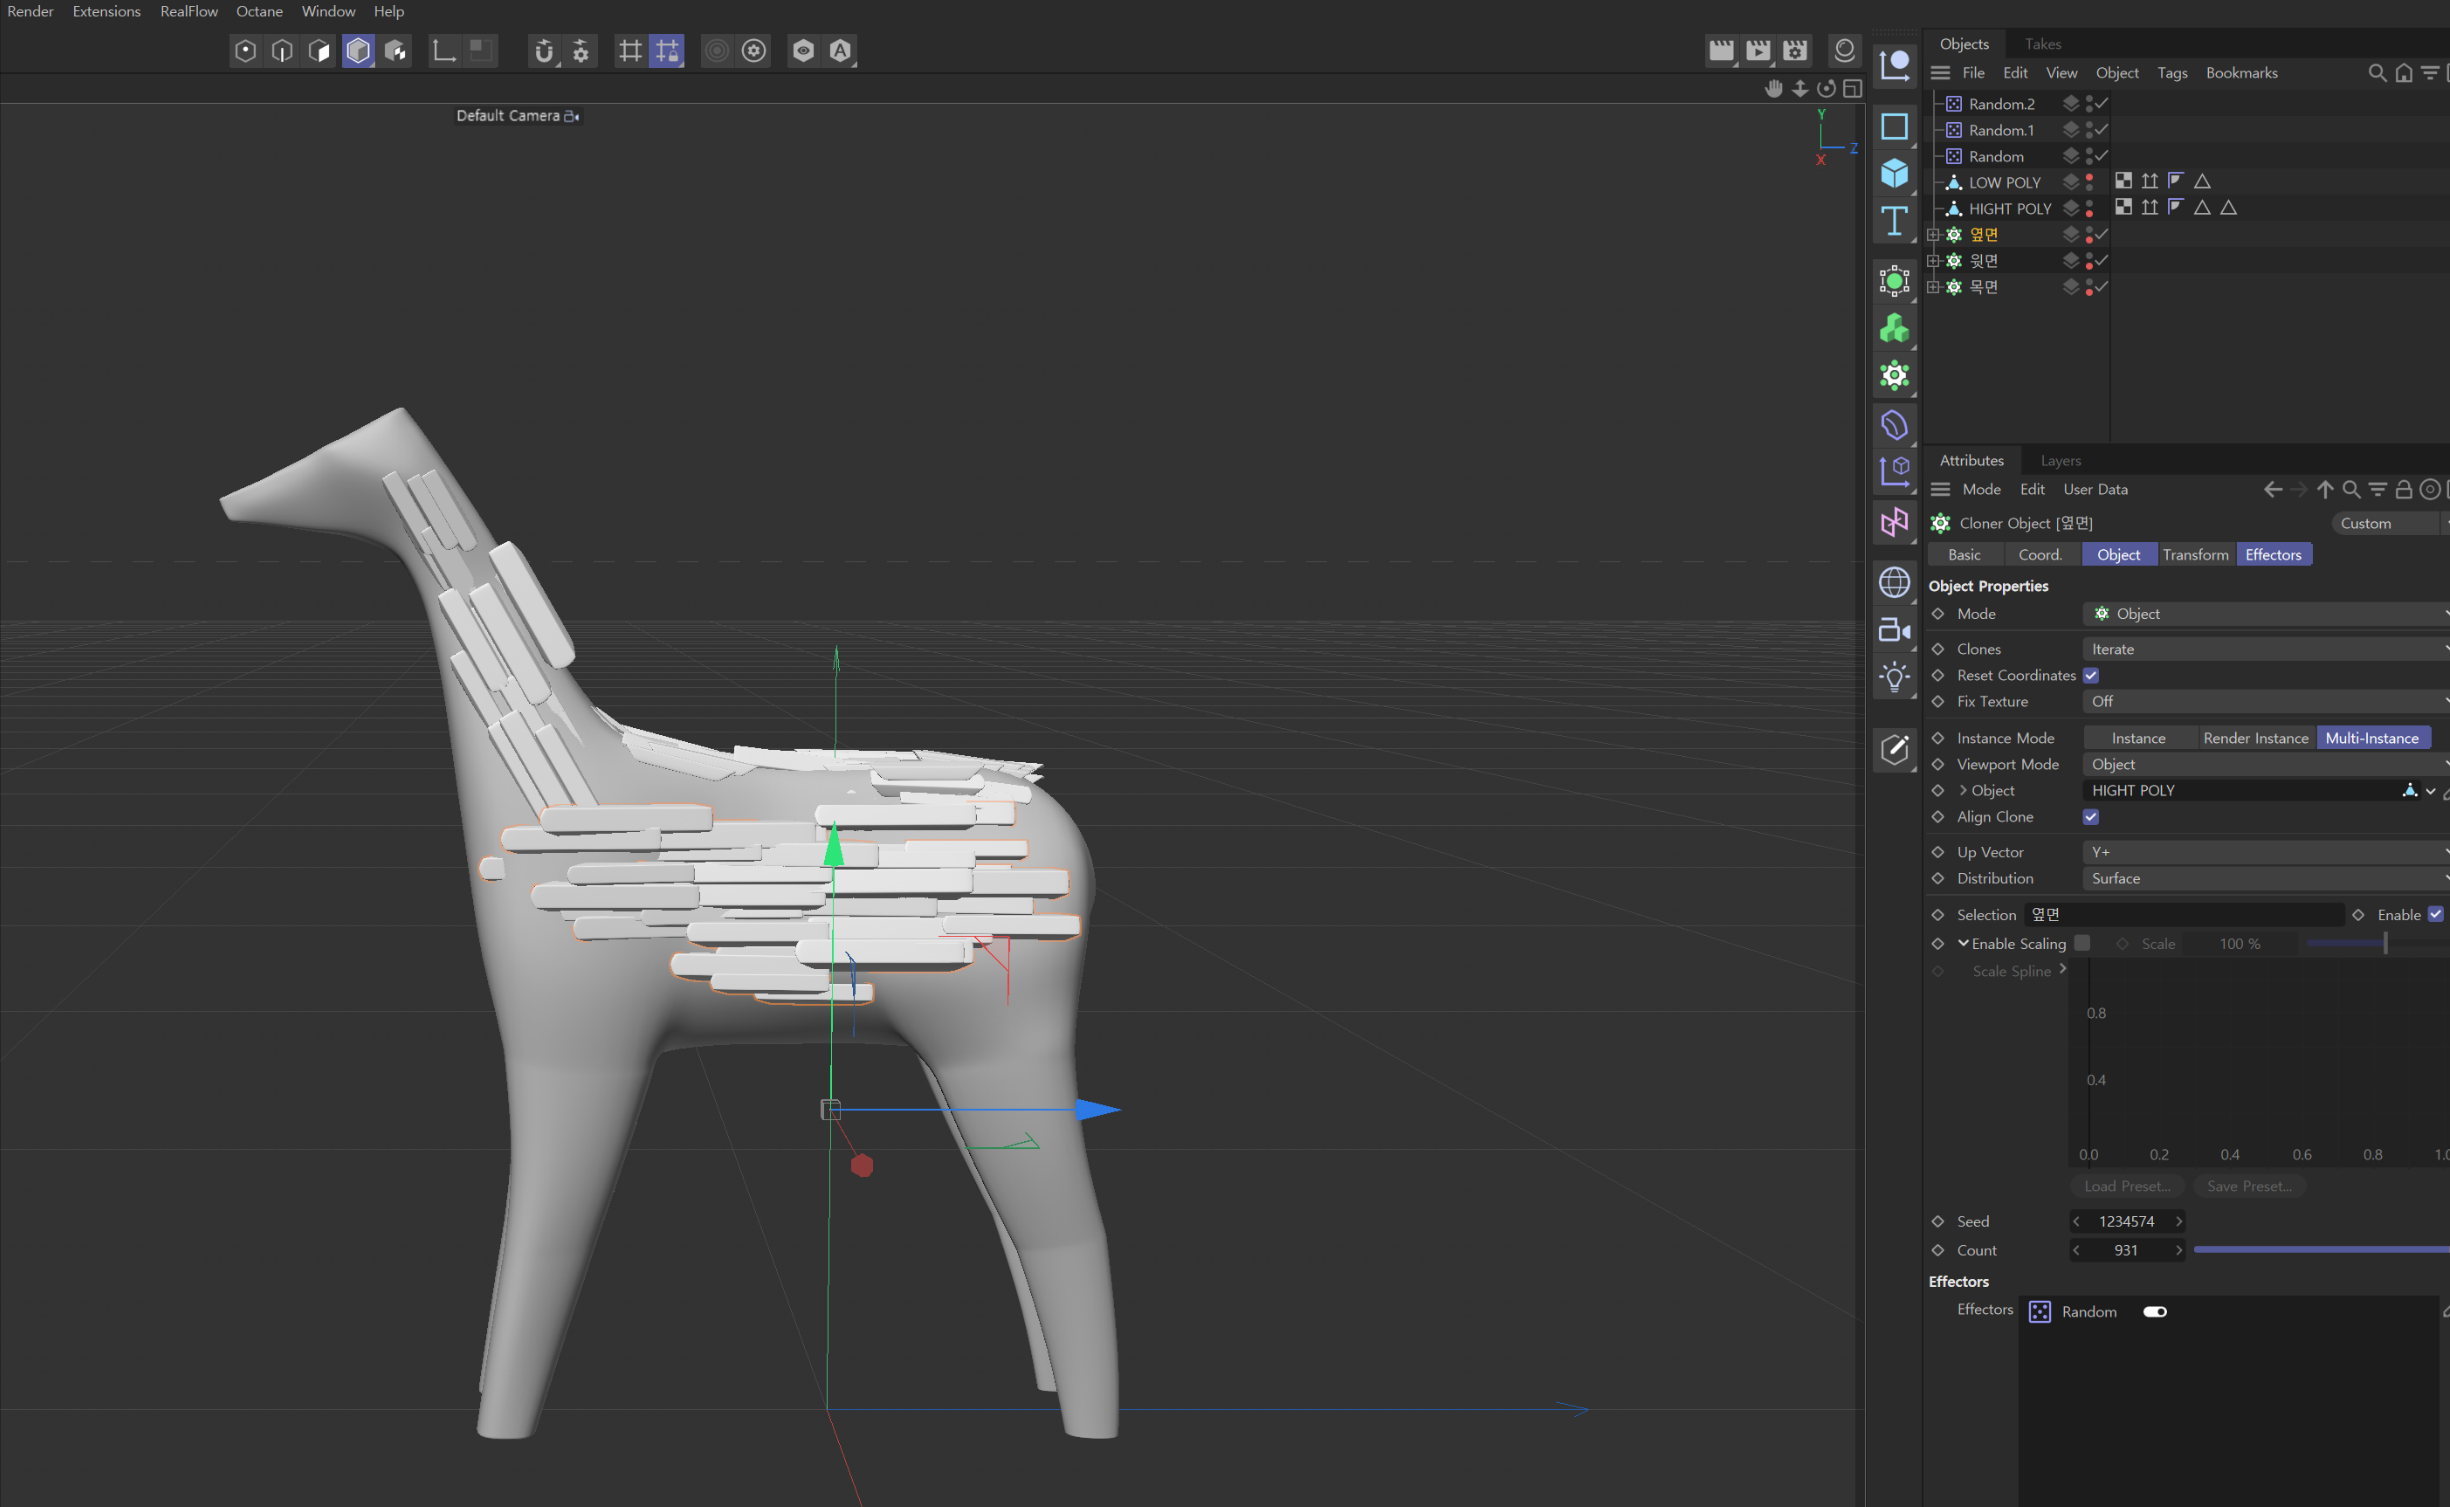This screenshot has height=1507, width=2450.
Task: Select the Text spline T icon
Action: click(x=1894, y=221)
